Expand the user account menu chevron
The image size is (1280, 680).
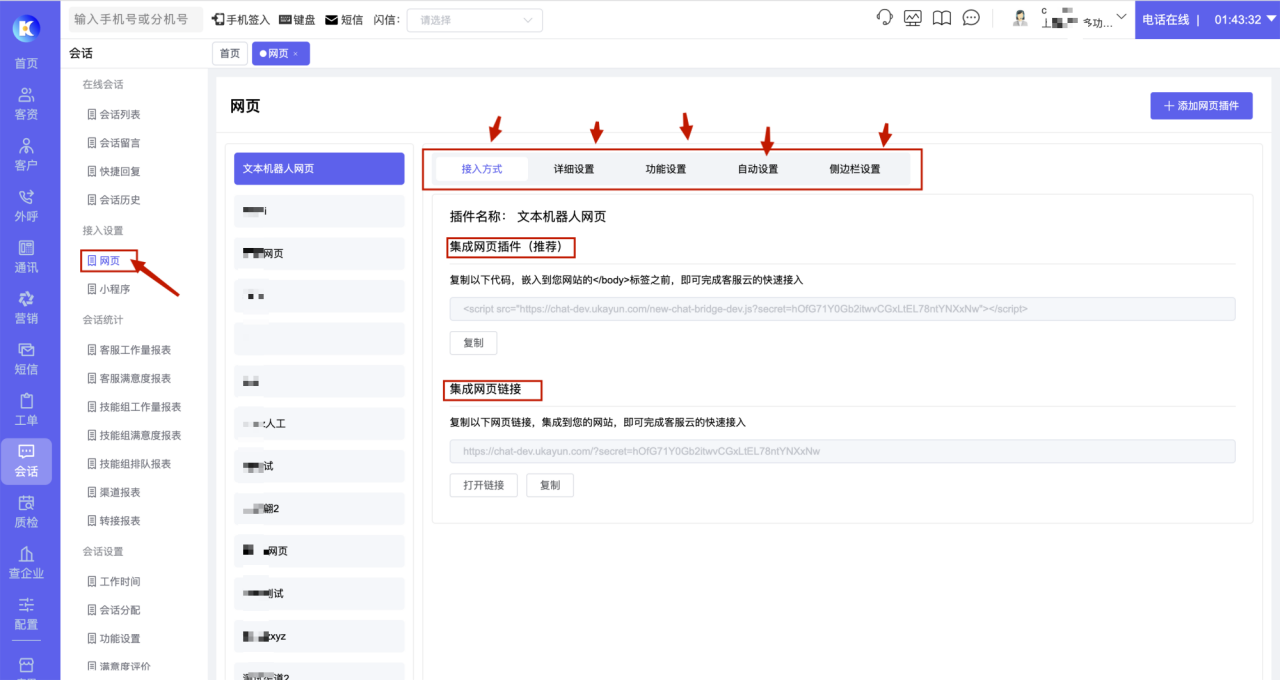pos(1121,17)
